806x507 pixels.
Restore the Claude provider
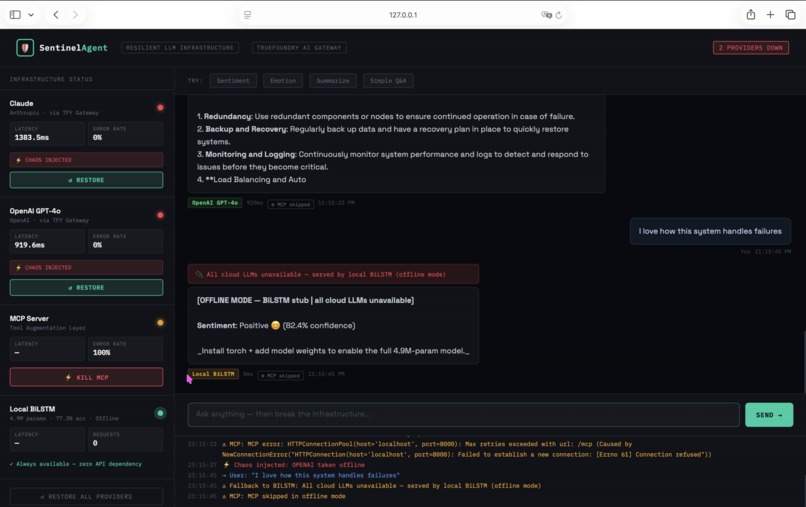pyautogui.click(x=86, y=180)
